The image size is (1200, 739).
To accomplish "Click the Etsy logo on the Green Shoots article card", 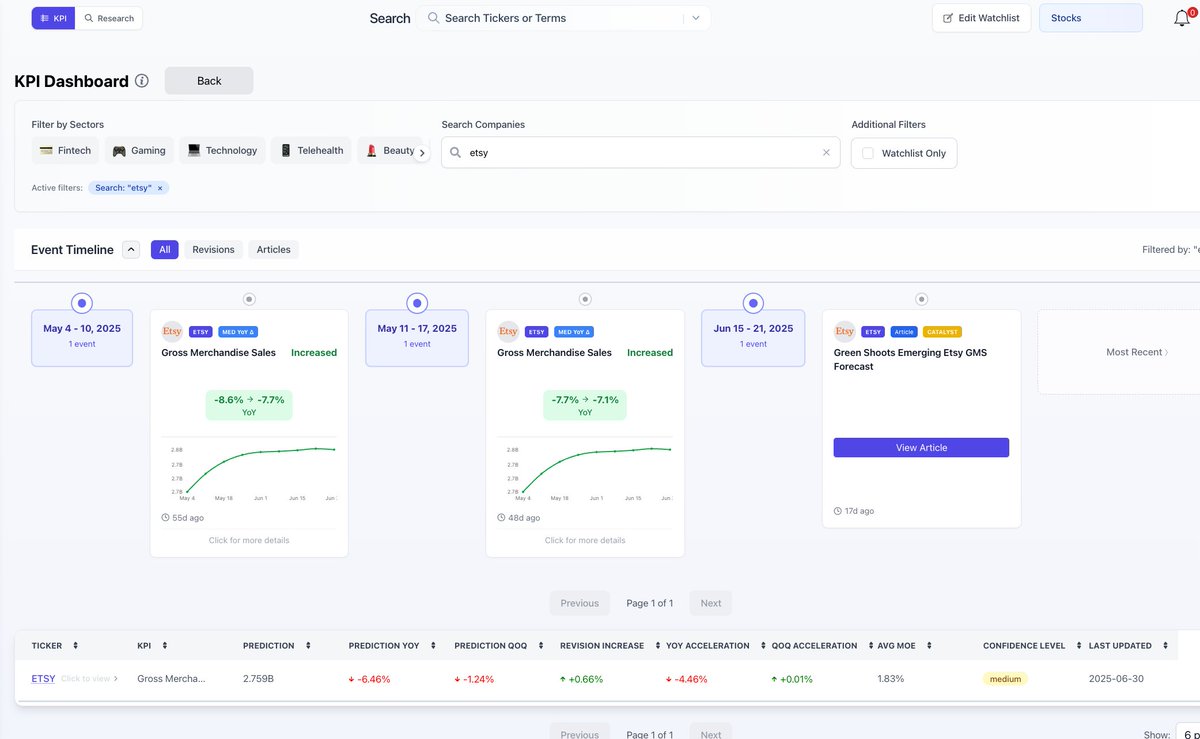I will point(845,331).
